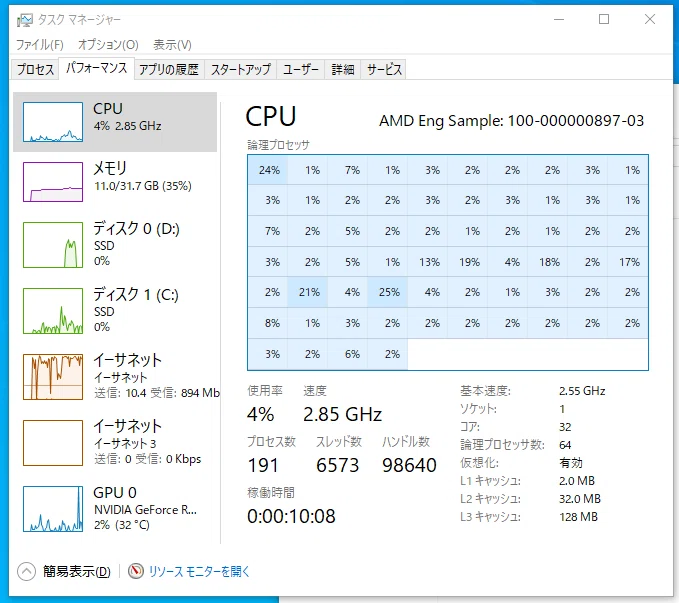Open the Resource Monitor icon at the bottom
679x603 pixels.
(x=136, y=571)
